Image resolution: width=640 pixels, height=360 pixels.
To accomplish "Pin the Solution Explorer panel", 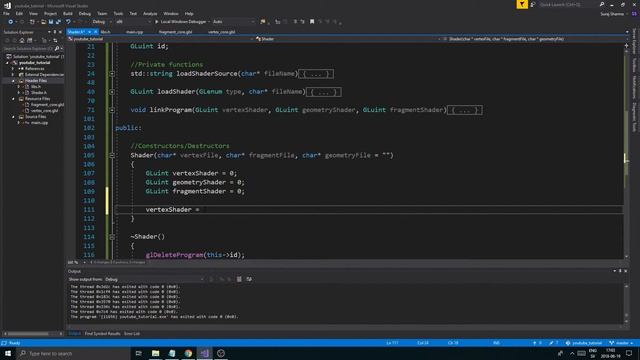I will pyautogui.click(x=55, y=32).
